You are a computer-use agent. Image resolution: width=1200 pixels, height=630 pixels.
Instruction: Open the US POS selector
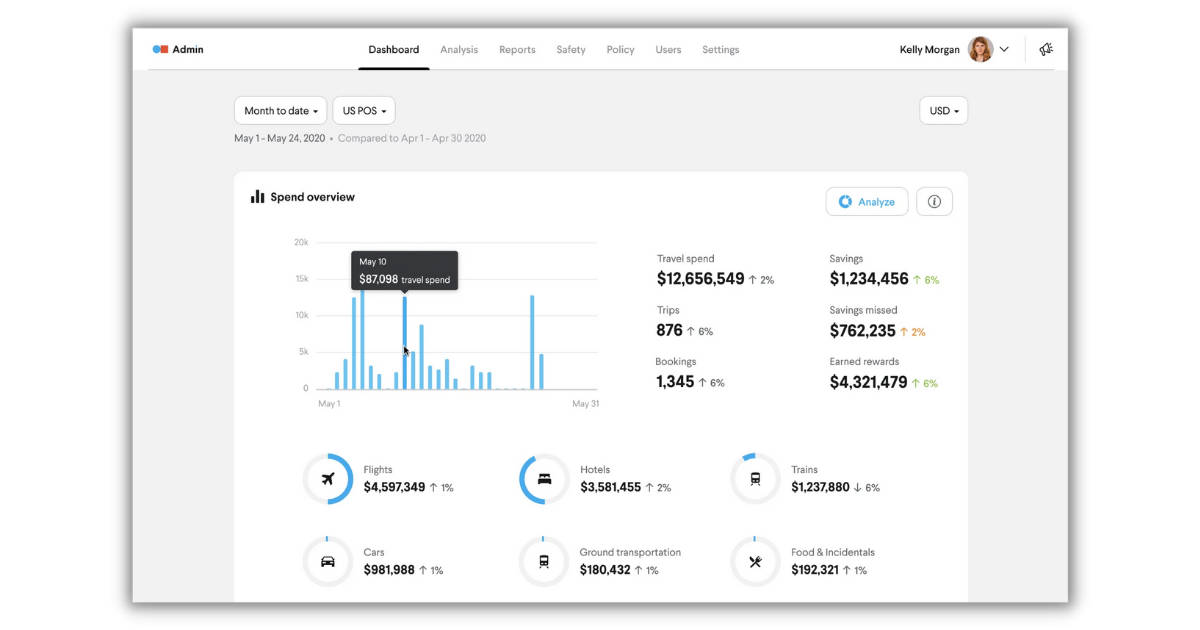click(x=363, y=110)
